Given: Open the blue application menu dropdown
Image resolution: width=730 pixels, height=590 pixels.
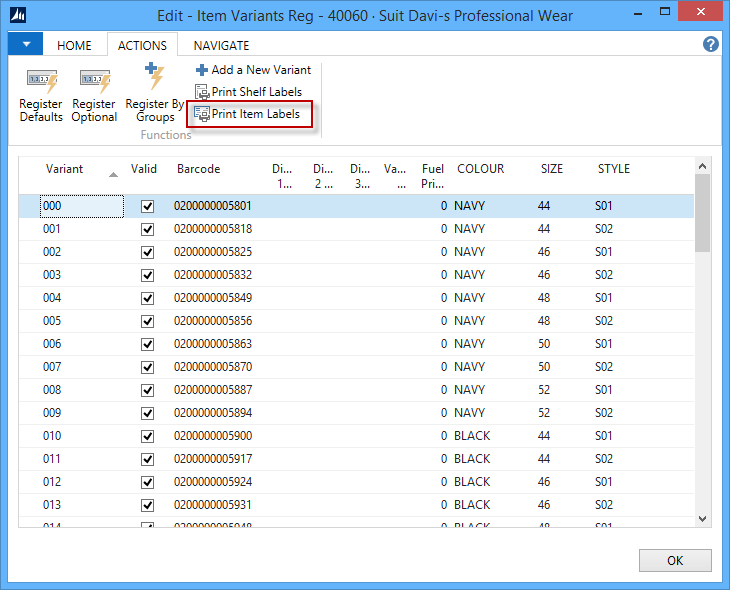Looking at the screenshot, I should [25, 45].
